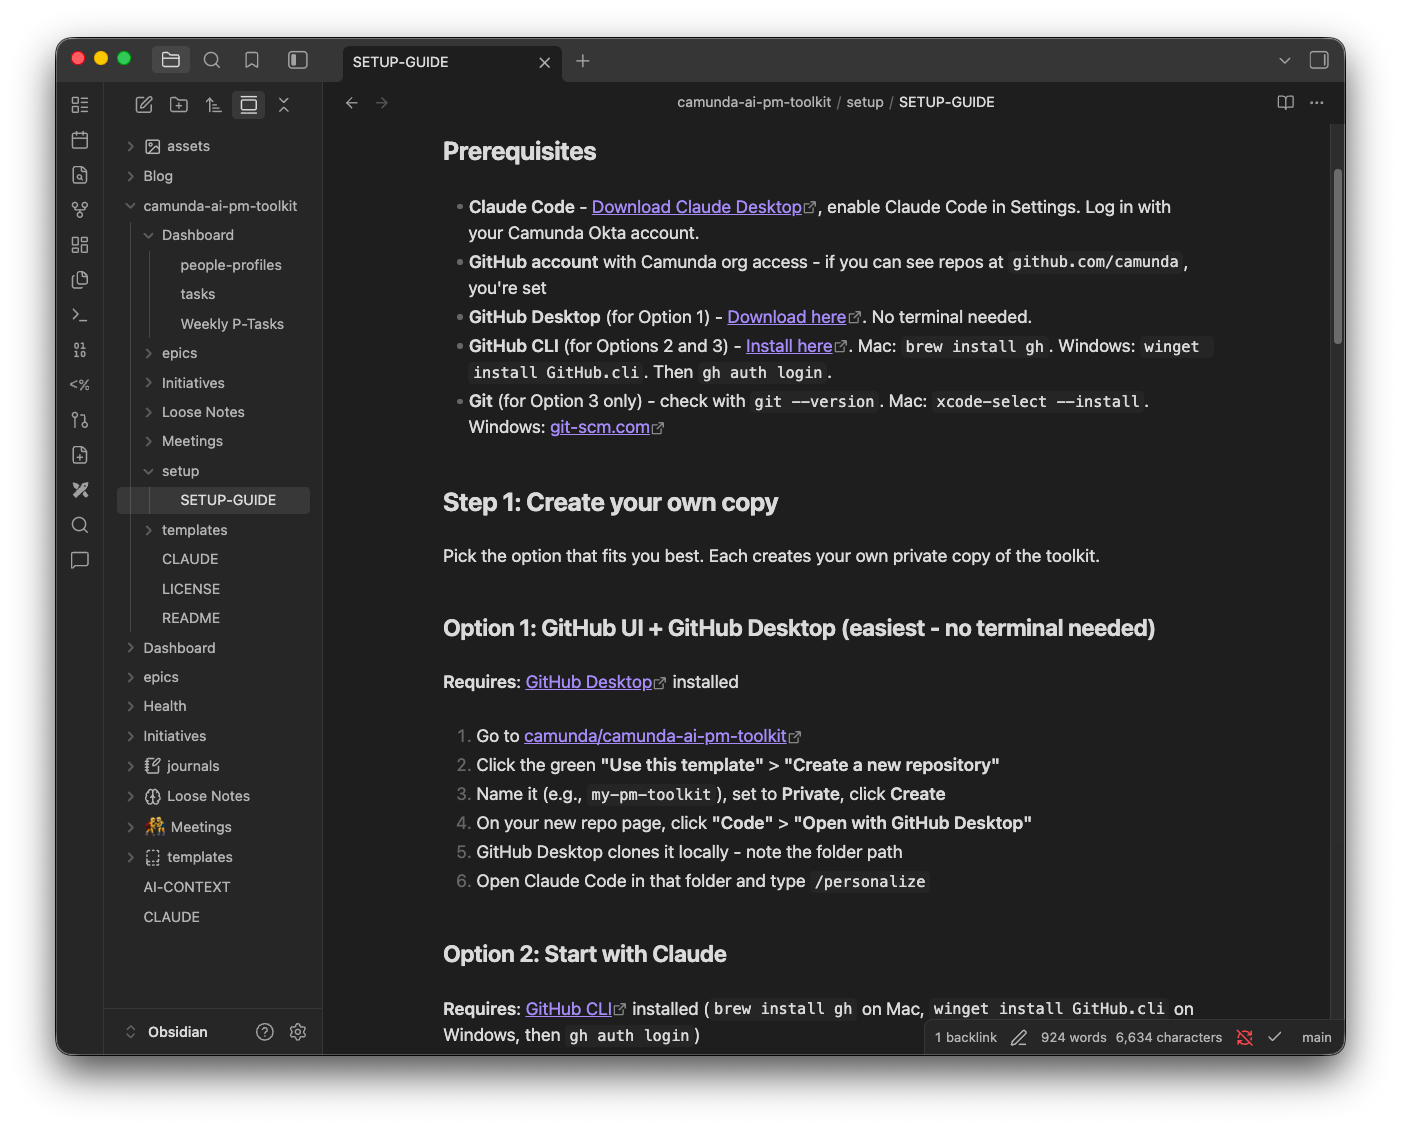
Task: Open tab list dropdown chevron
Action: 1285,61
